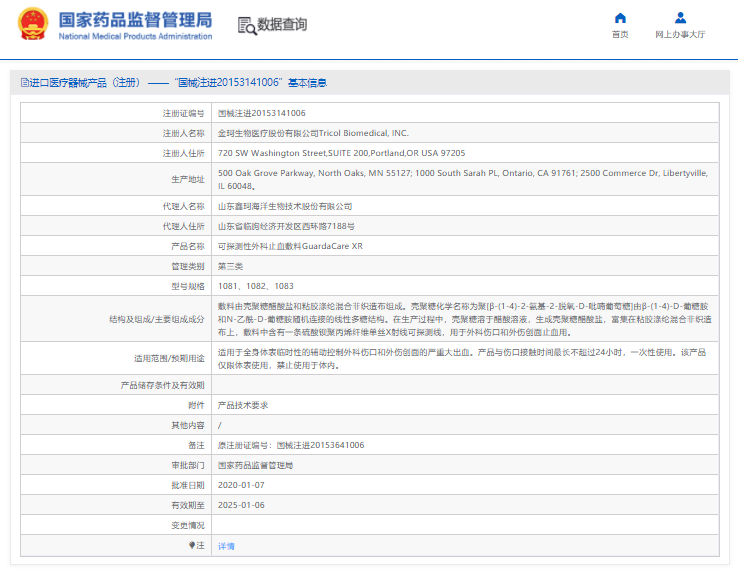Click the approval date 2020-01-07
This screenshot has width=738, height=580.
(x=241, y=485)
